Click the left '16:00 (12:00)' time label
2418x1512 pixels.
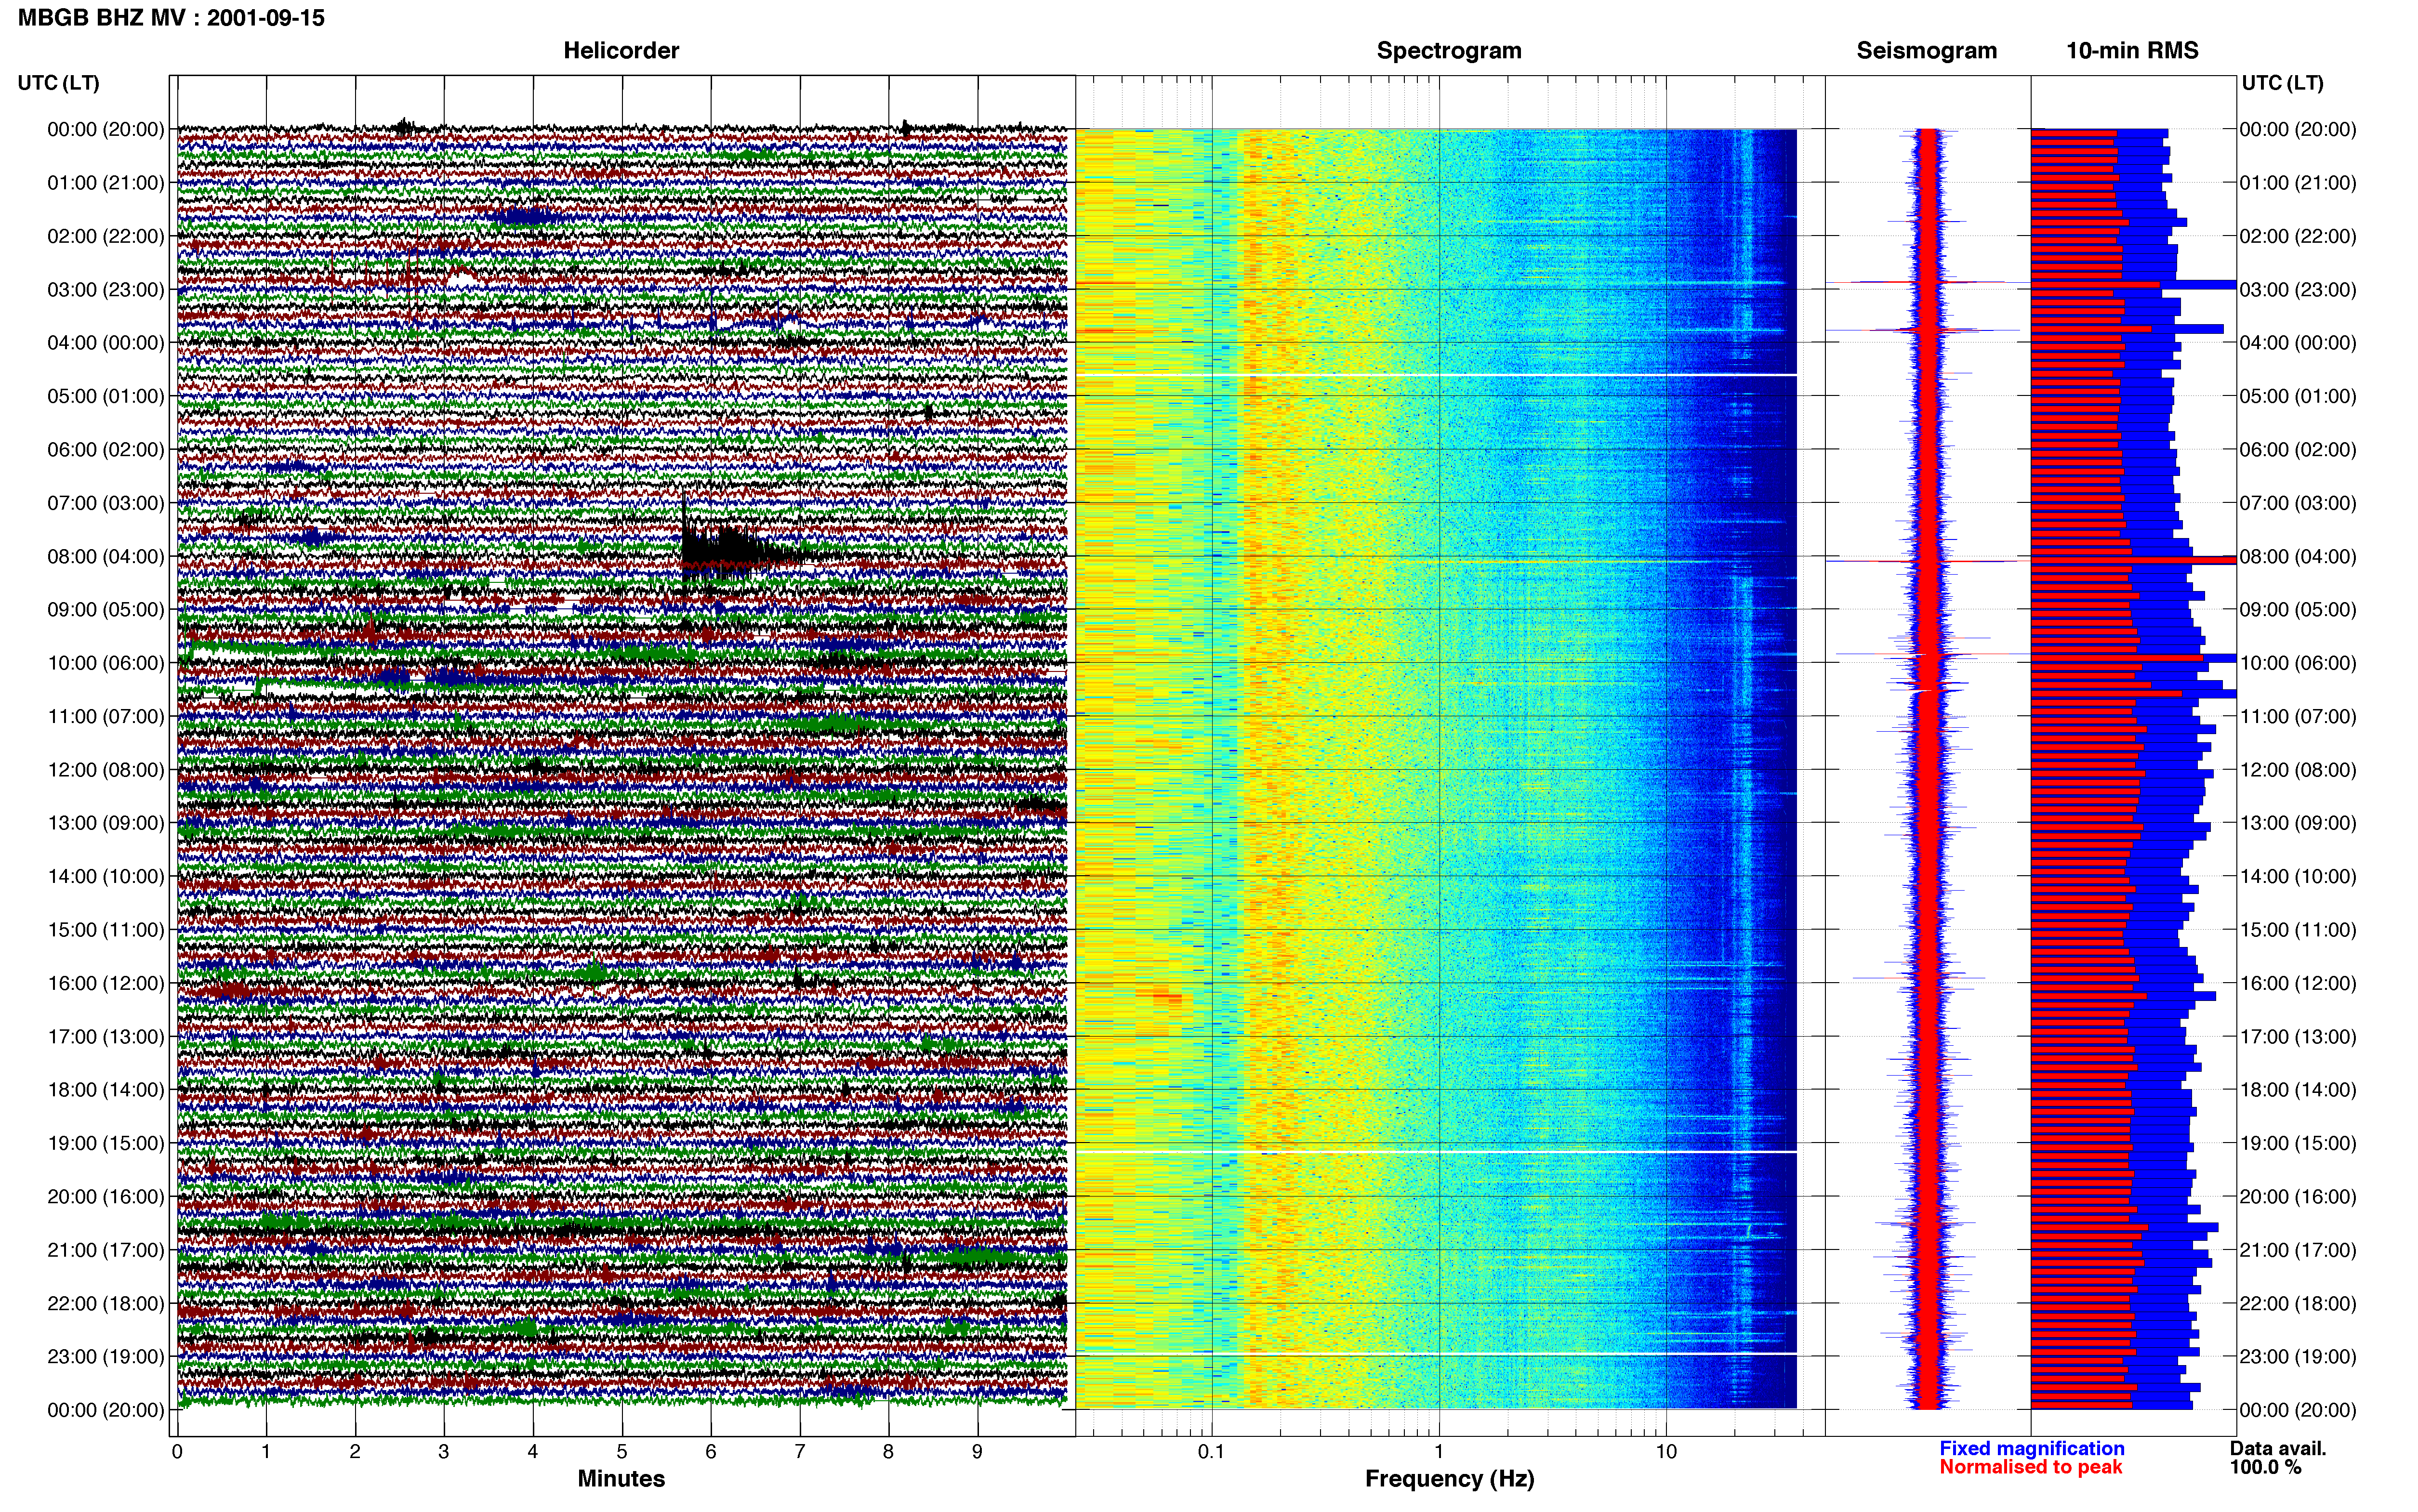click(106, 983)
